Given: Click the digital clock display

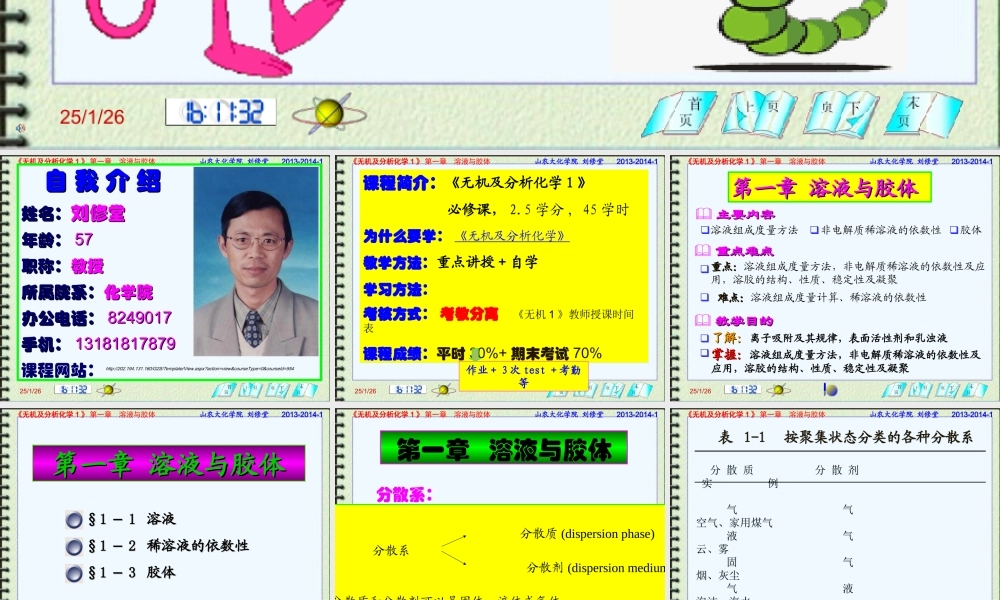Looking at the screenshot, I should 215,112.
